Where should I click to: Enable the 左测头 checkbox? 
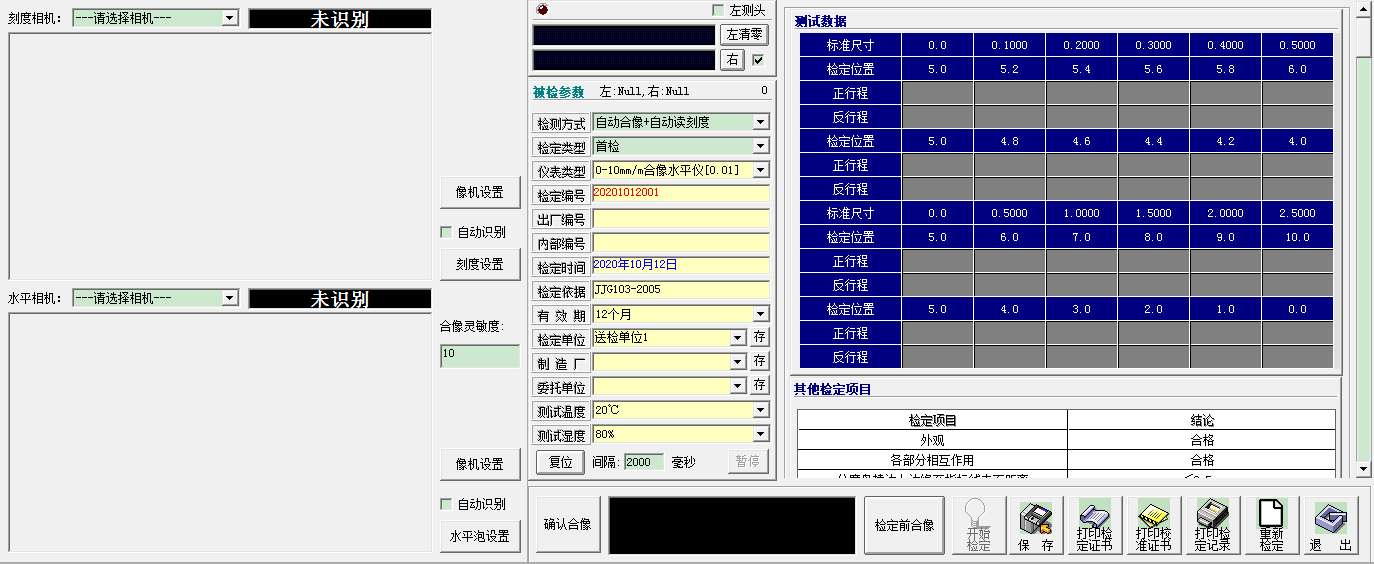[x=718, y=10]
